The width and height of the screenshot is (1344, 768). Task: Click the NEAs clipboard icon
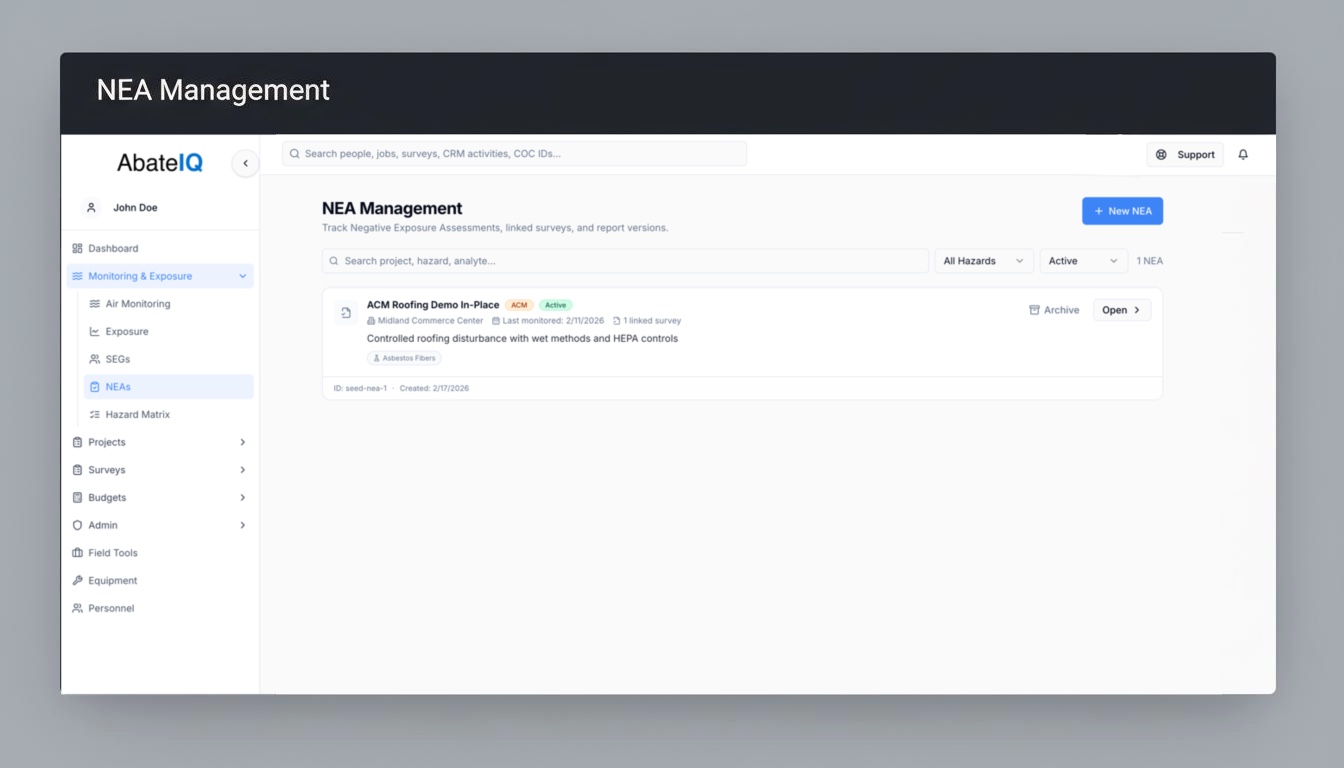(x=95, y=387)
